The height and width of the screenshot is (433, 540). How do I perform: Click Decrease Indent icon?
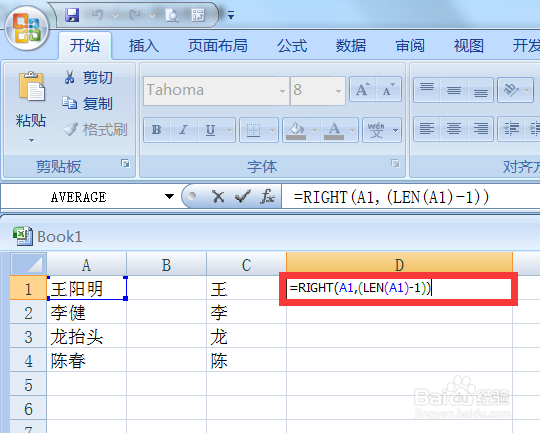pyautogui.click(x=511, y=129)
